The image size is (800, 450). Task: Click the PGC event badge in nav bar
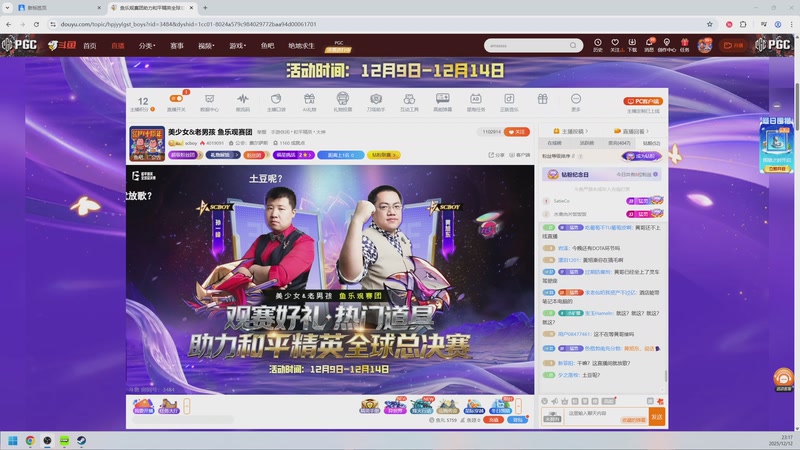point(338,46)
